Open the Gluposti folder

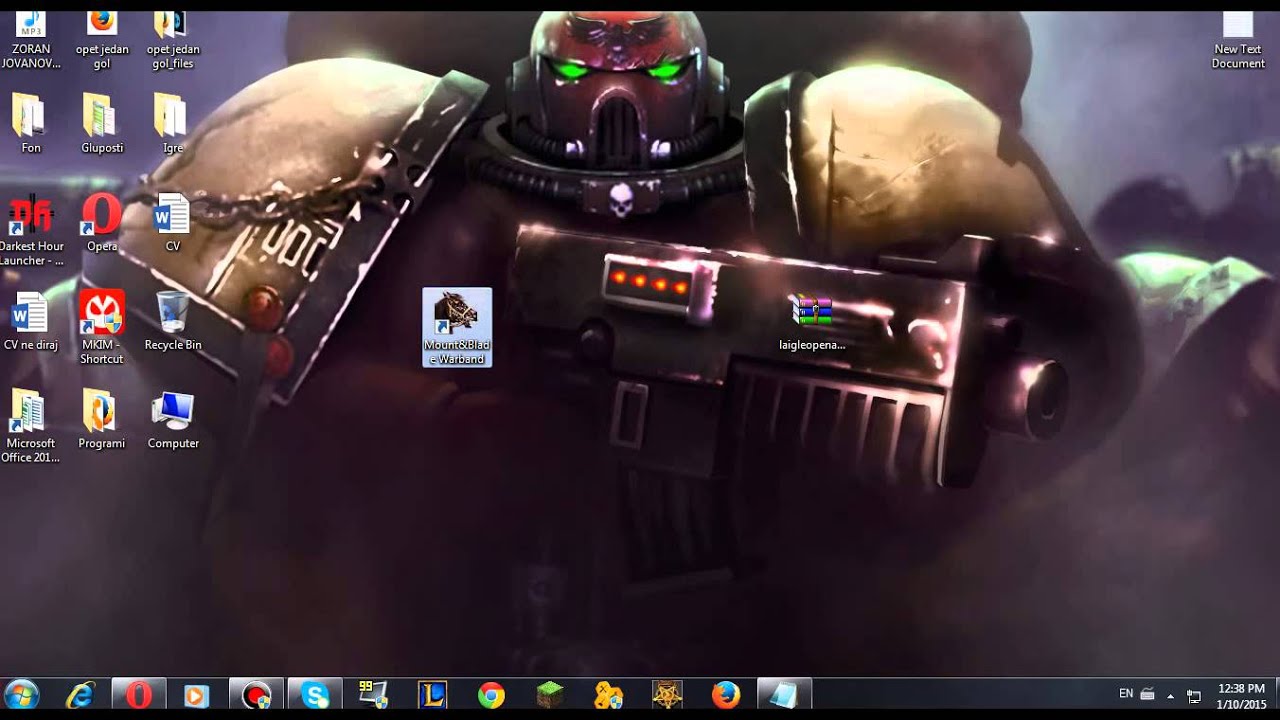(x=102, y=124)
